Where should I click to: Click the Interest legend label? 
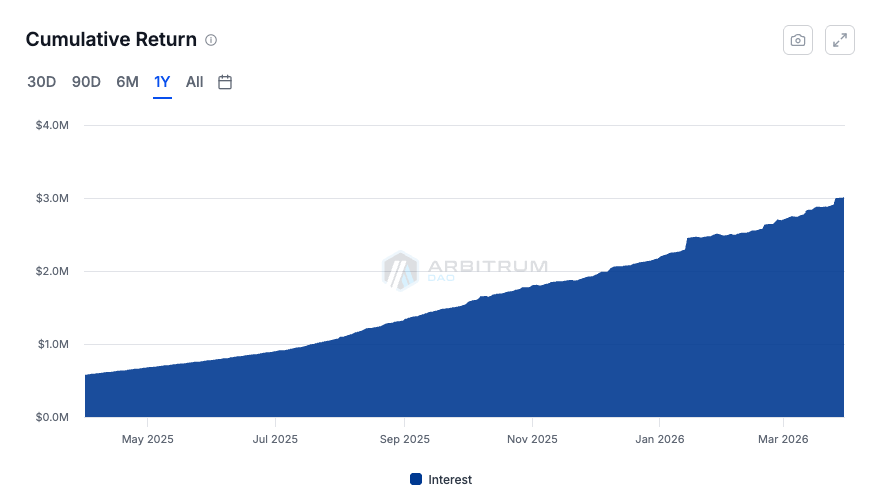[x=450, y=480]
